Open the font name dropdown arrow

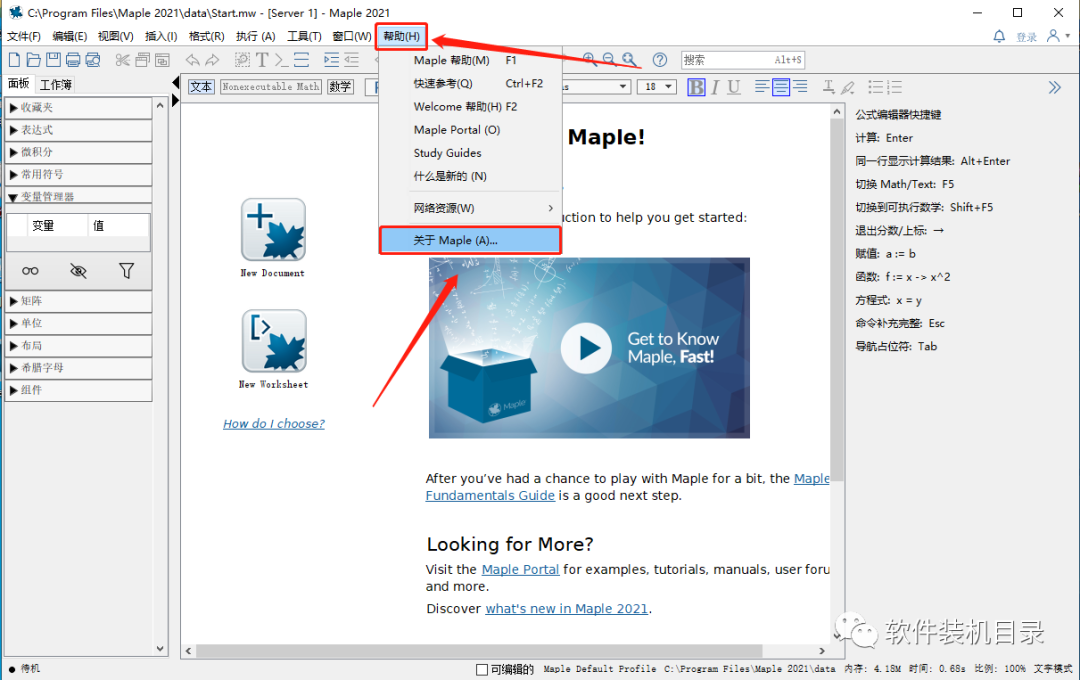[623, 87]
